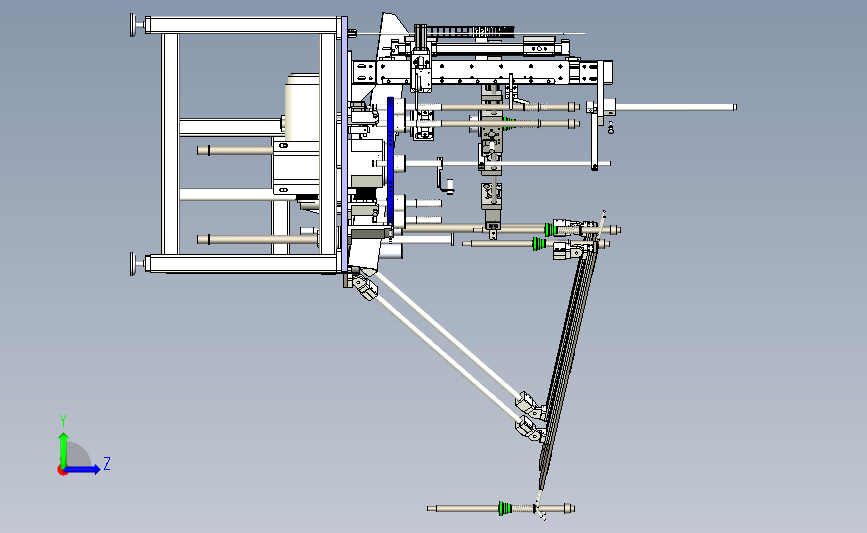This screenshot has width=867, height=533.
Task: Select the bottom-left leveling foot of the frame
Action: coord(134,263)
